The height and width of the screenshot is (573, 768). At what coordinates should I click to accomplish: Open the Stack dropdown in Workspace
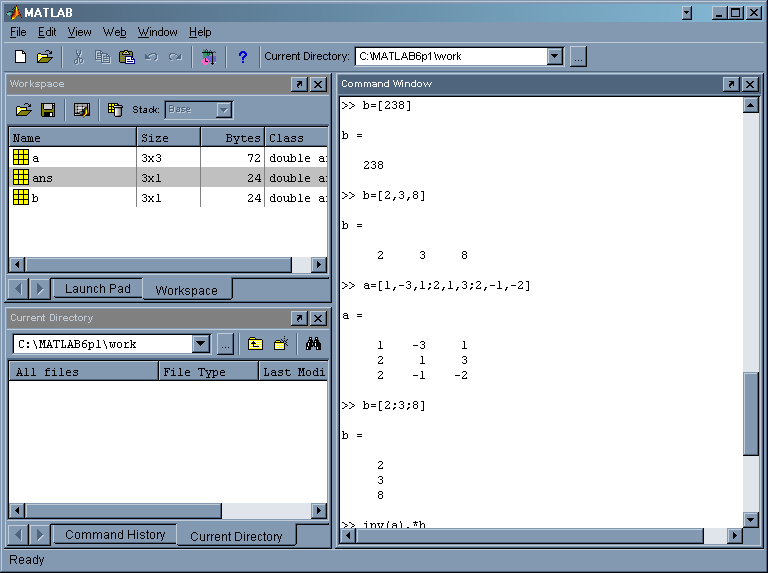point(224,110)
